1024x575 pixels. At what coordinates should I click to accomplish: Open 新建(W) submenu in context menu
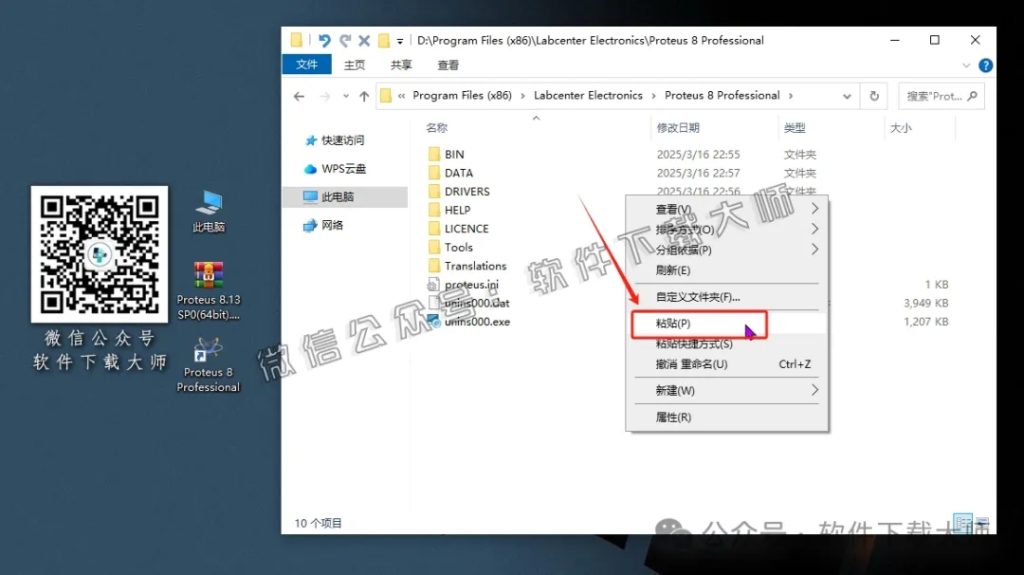(727, 390)
